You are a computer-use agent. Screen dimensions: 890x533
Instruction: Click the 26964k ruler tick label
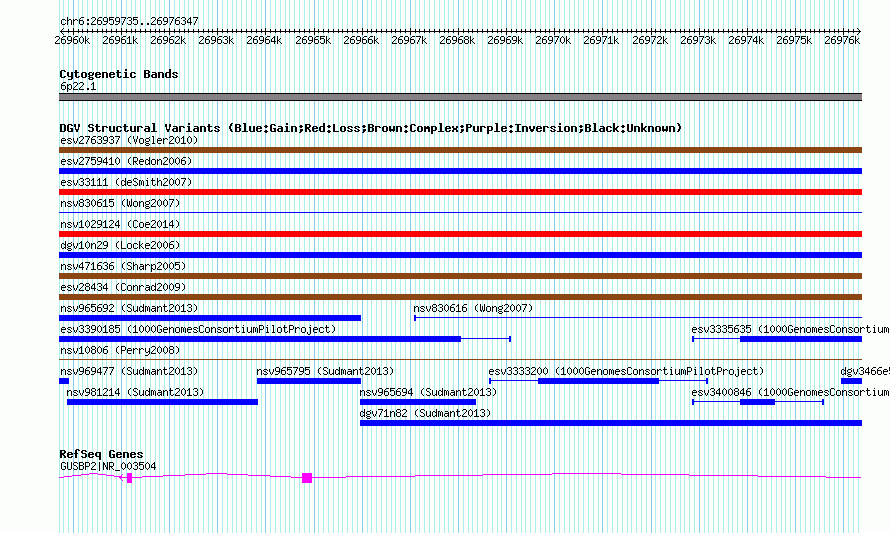coord(264,40)
